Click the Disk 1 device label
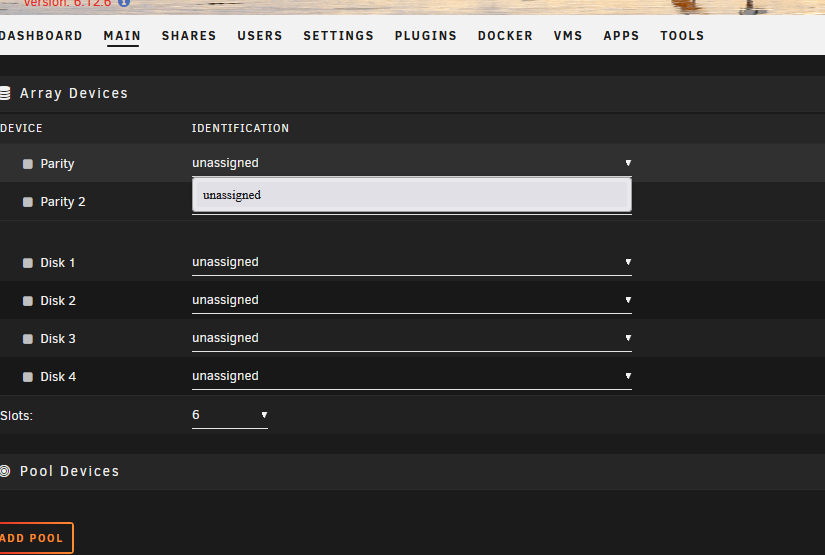Image resolution: width=825 pixels, height=555 pixels. point(58,263)
